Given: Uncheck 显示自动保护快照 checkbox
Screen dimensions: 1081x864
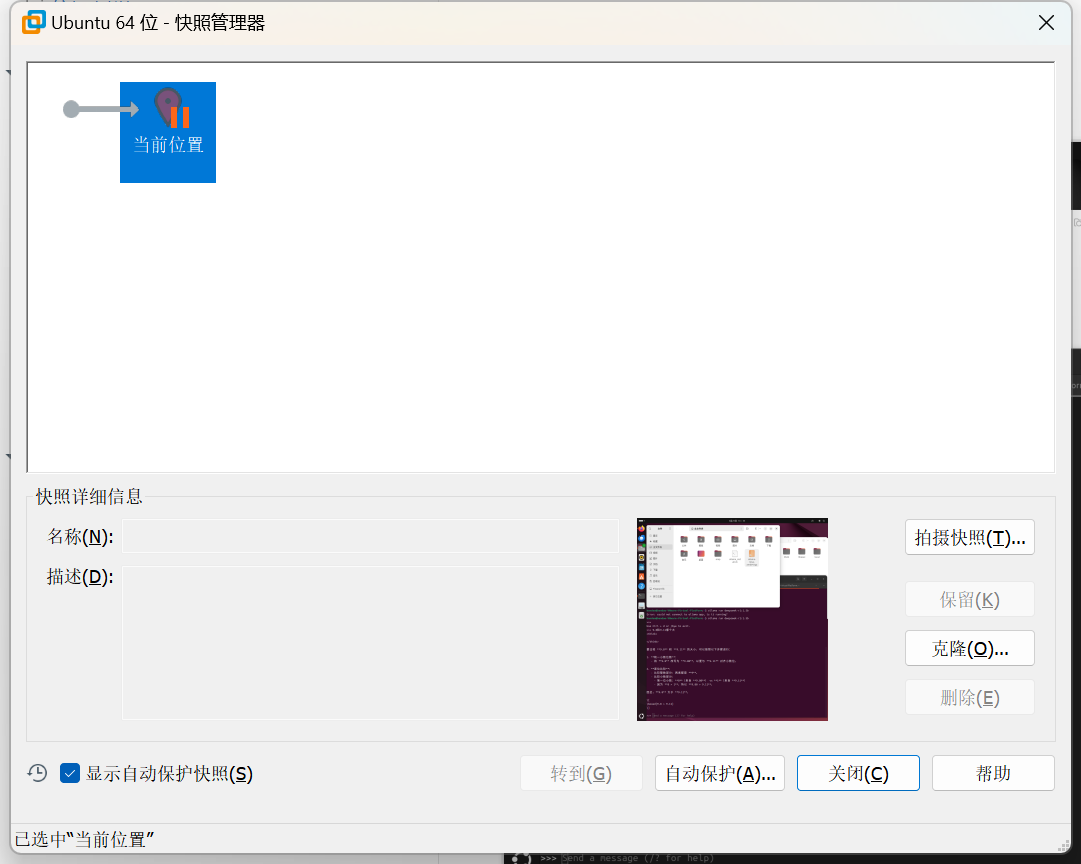Looking at the screenshot, I should [70, 773].
